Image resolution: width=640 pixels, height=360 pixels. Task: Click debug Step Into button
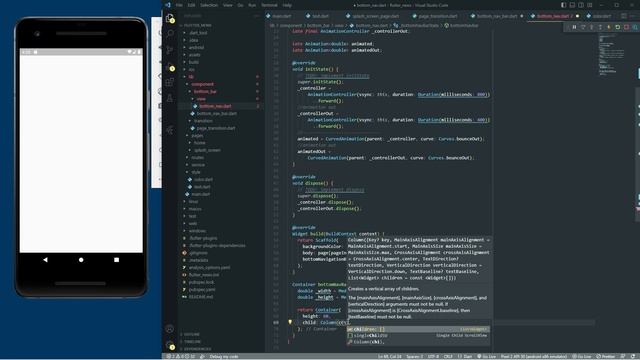[x=591, y=27]
